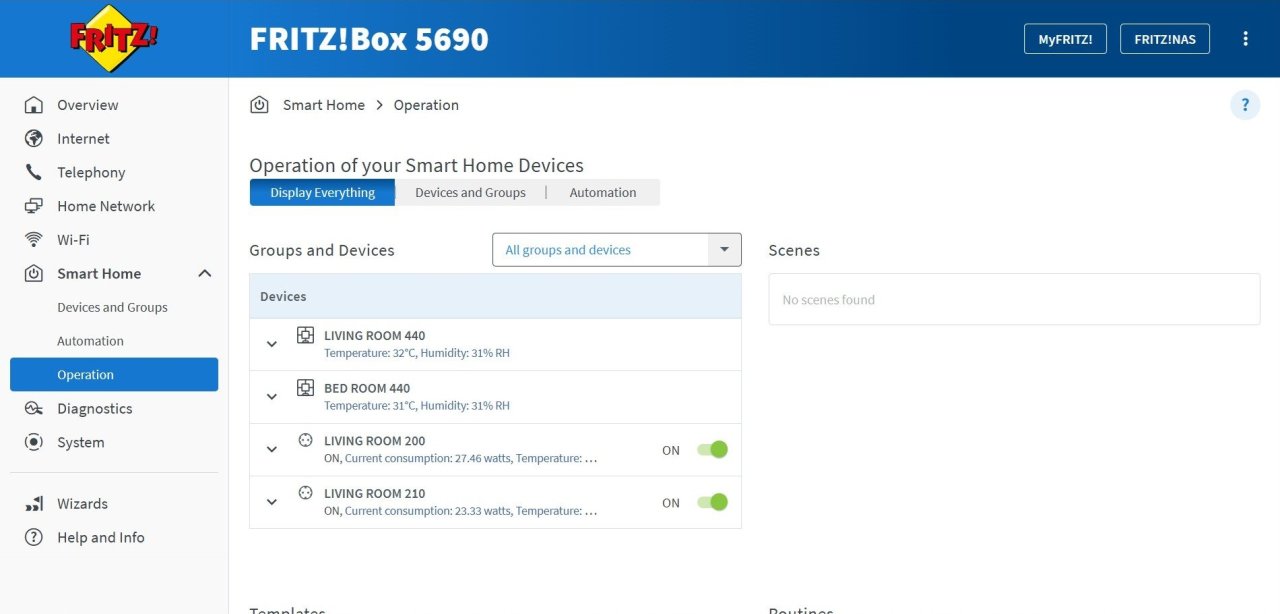Viewport: 1280px width, 614px height.
Task: Turn off the LIVING ROOM 210 switch
Action: coord(712,502)
